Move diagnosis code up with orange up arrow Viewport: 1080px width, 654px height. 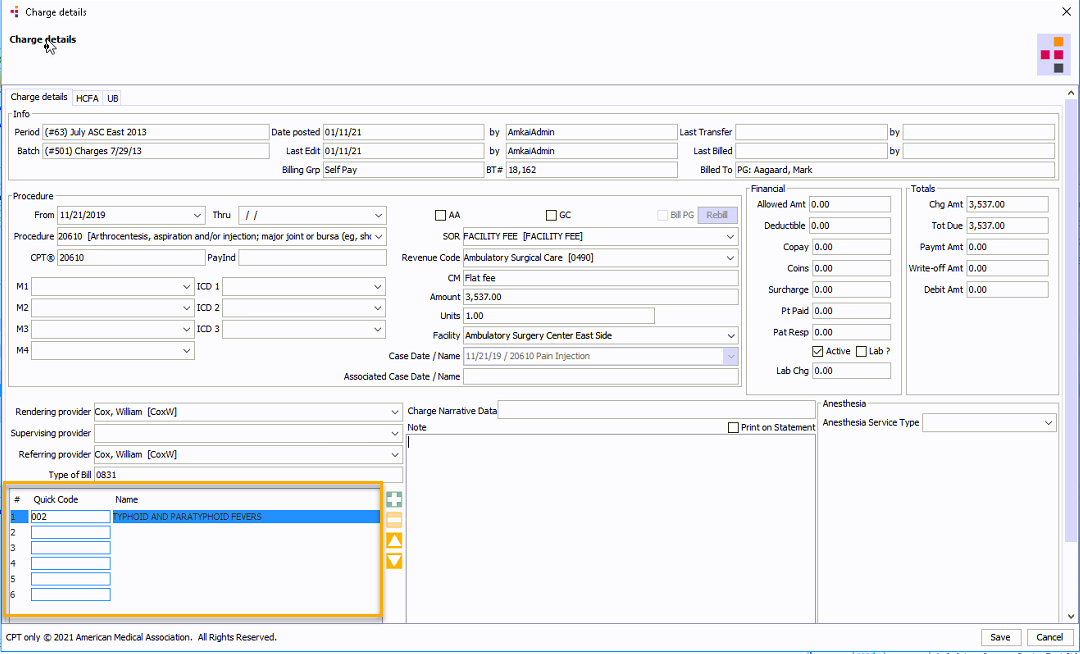click(x=394, y=540)
